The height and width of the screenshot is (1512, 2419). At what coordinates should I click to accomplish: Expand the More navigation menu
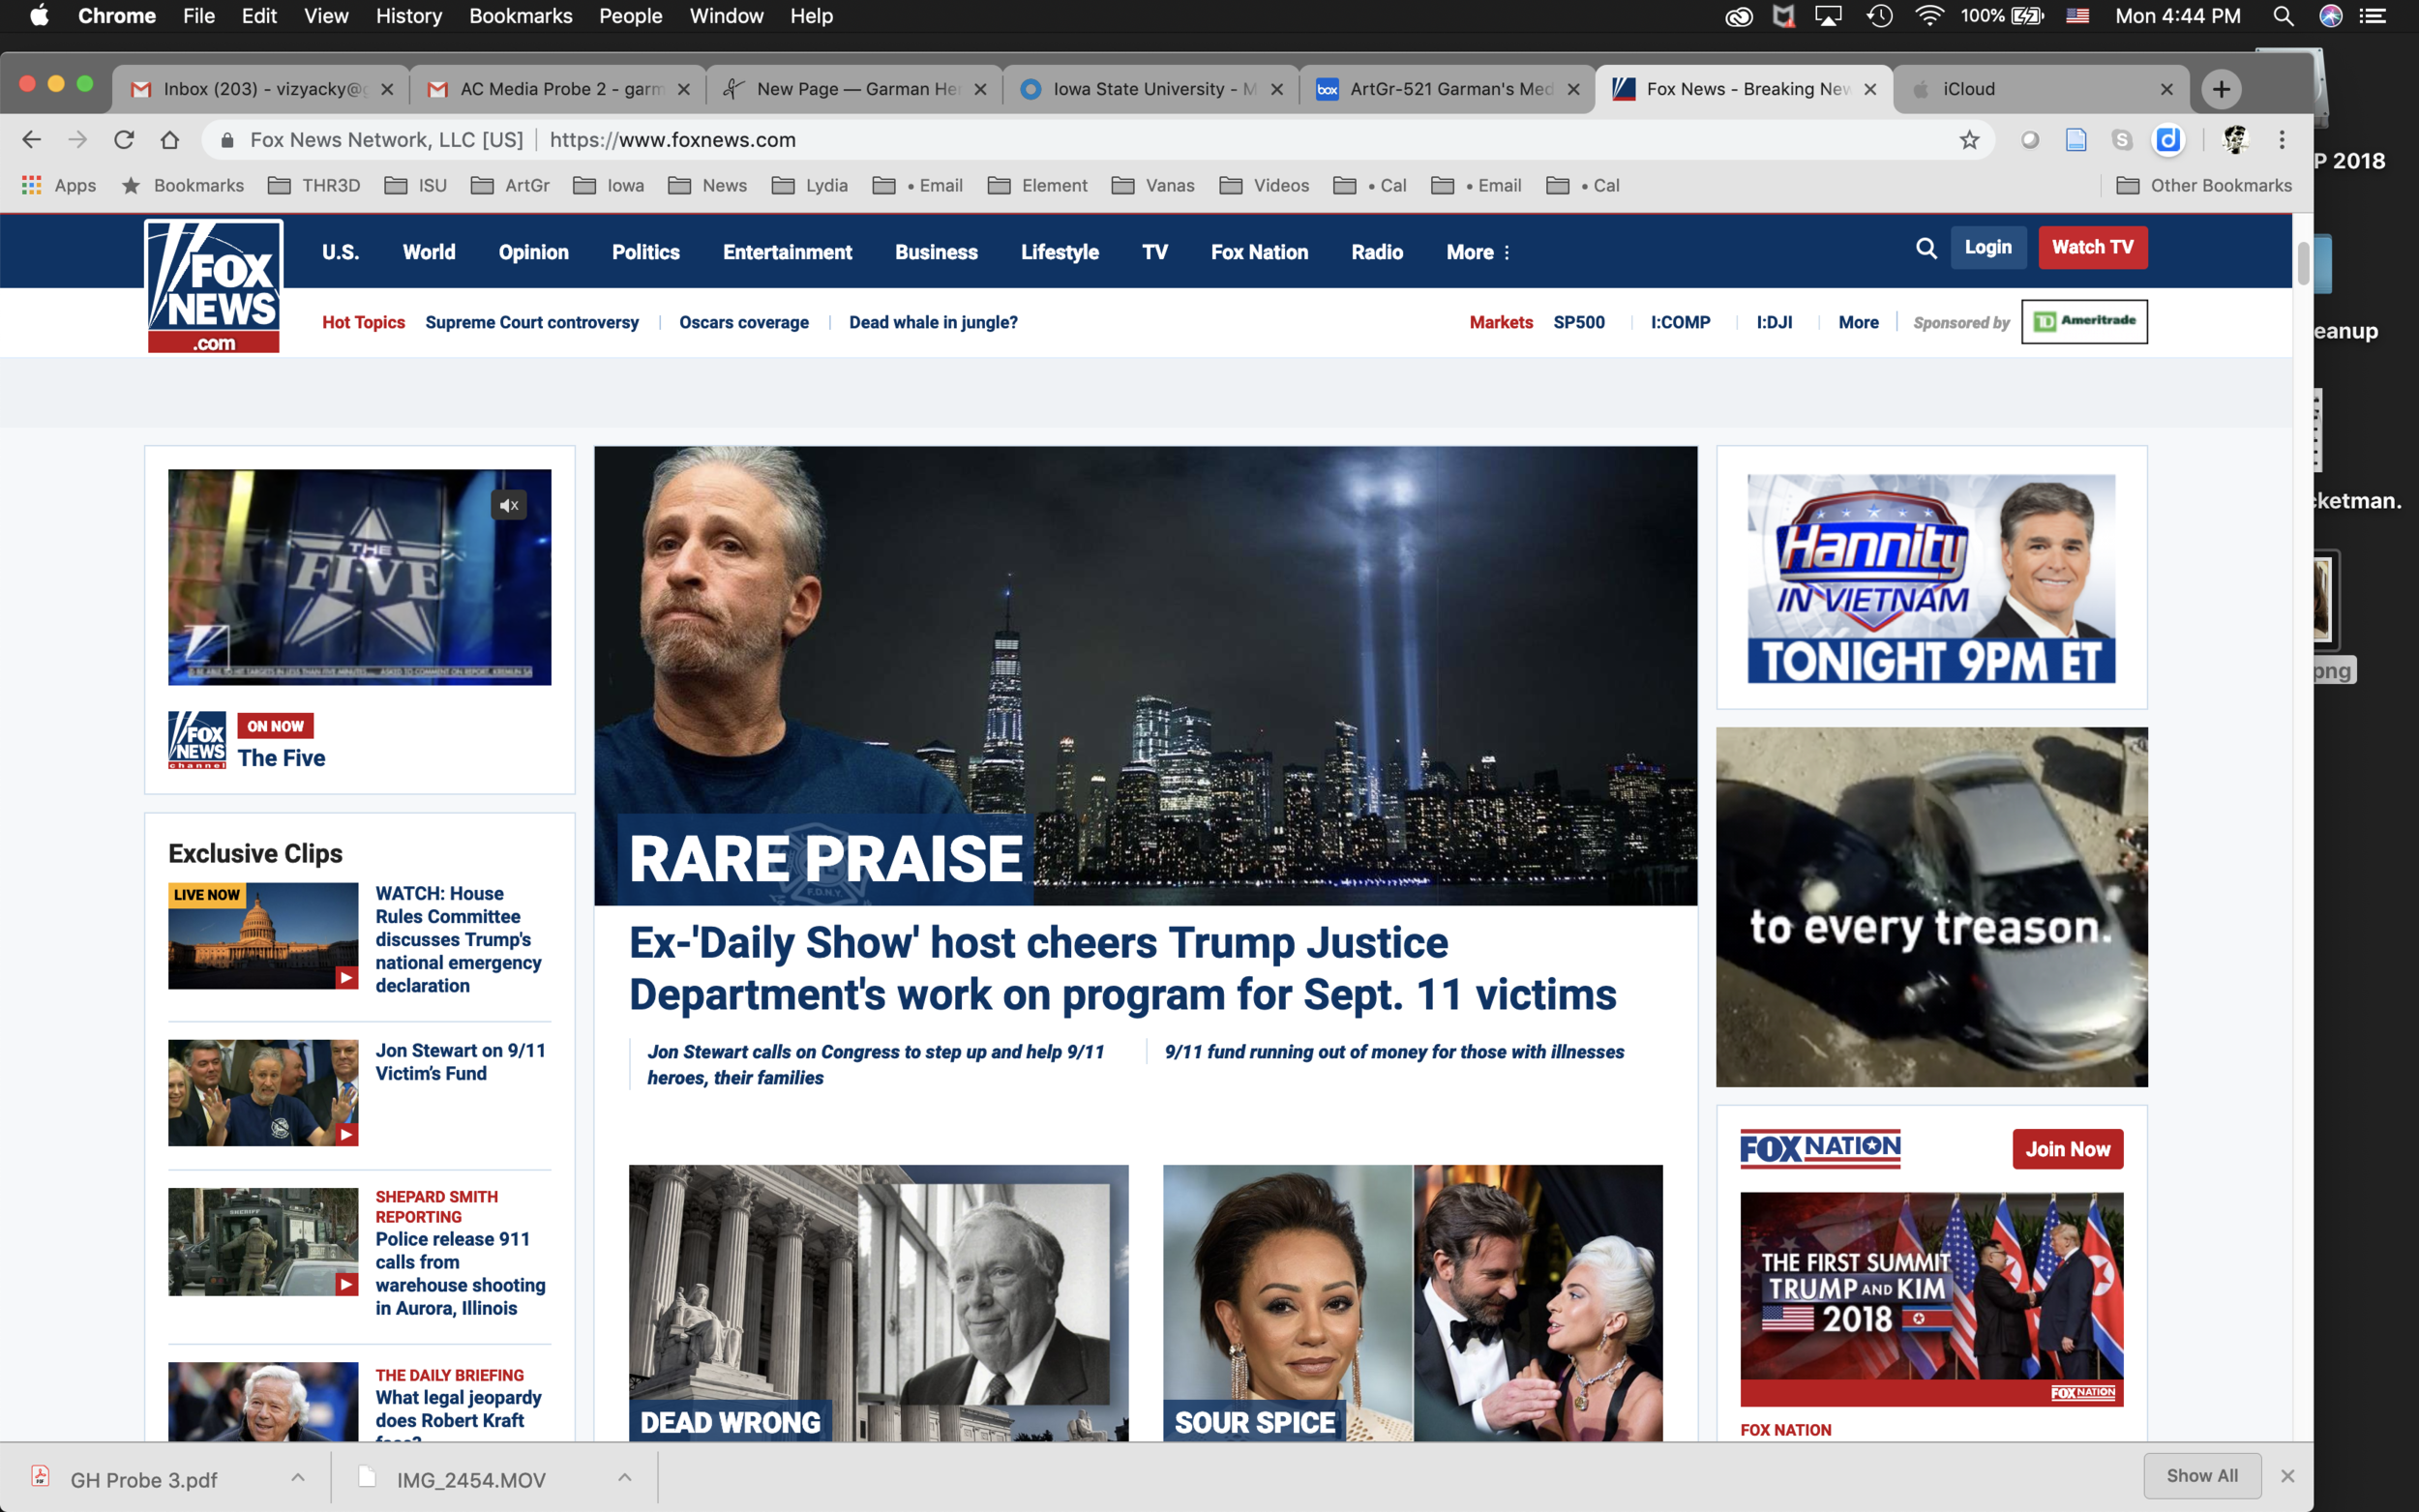point(1478,253)
